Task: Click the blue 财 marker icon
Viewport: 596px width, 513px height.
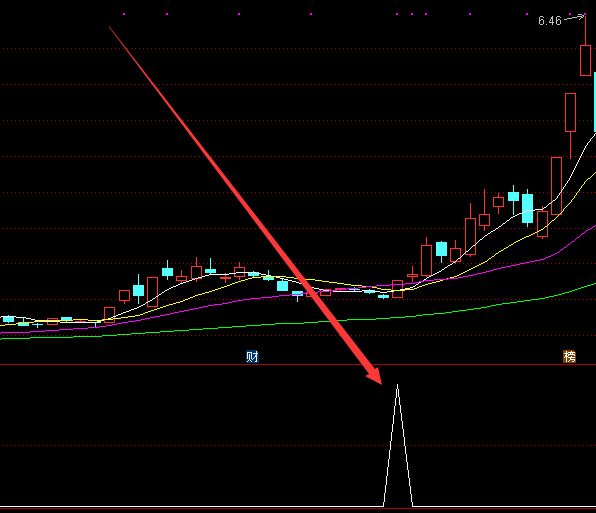Action: coord(252,356)
